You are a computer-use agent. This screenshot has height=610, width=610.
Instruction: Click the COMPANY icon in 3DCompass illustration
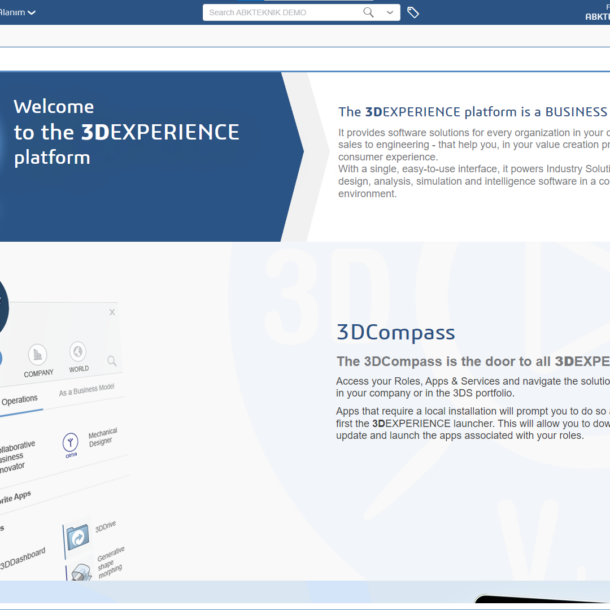[37, 354]
